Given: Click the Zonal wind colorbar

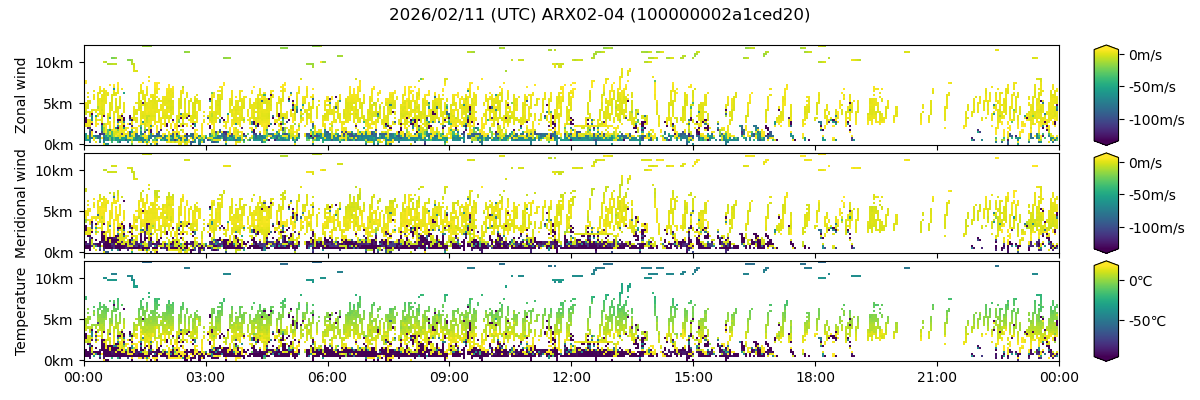Looking at the screenshot, I should (1105, 95).
